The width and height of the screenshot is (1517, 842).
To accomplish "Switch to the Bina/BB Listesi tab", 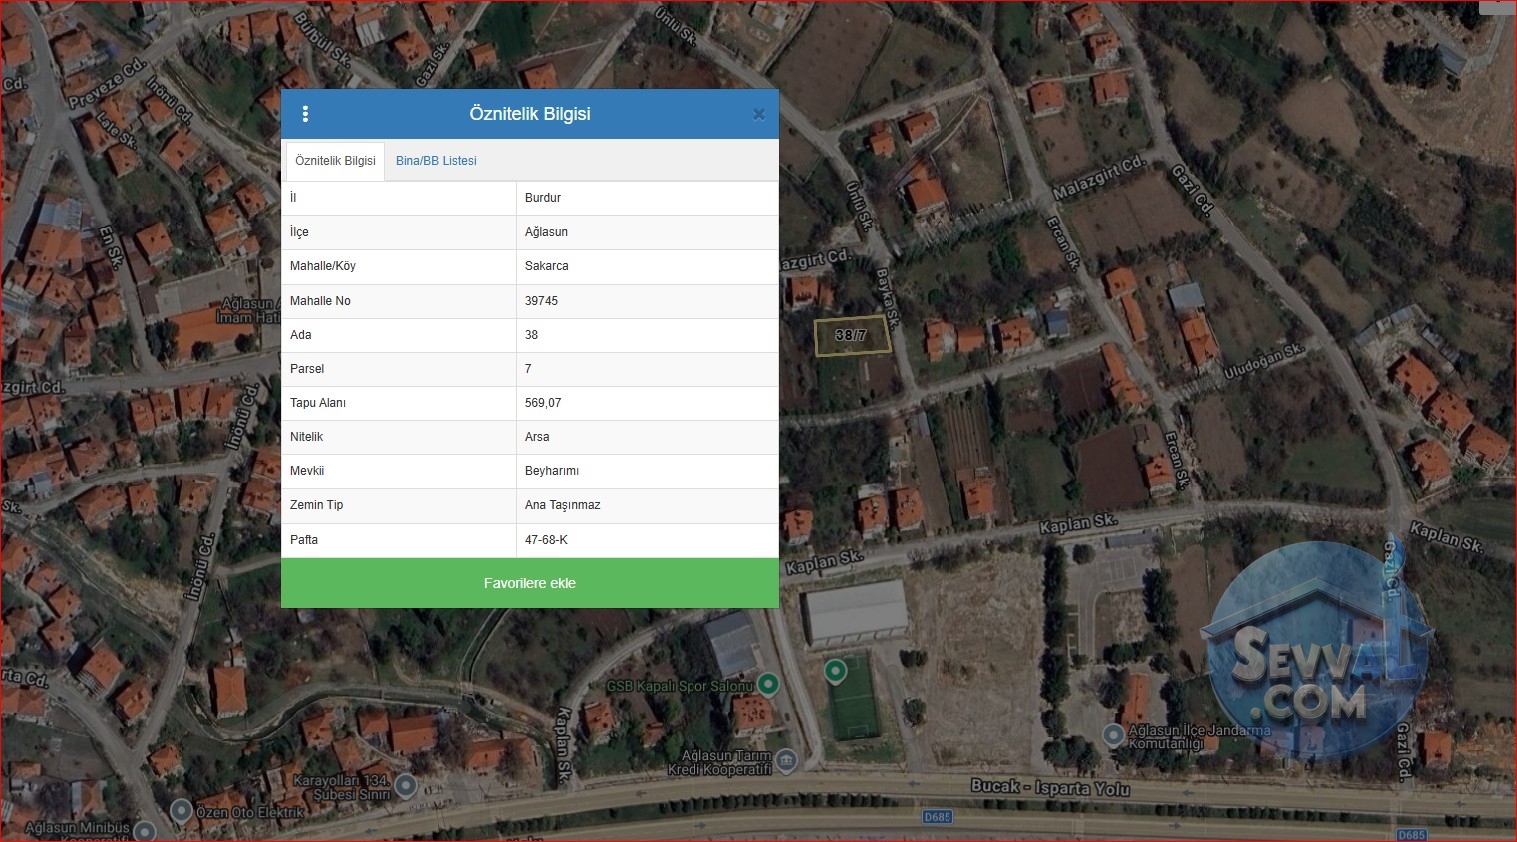I will 436,161.
